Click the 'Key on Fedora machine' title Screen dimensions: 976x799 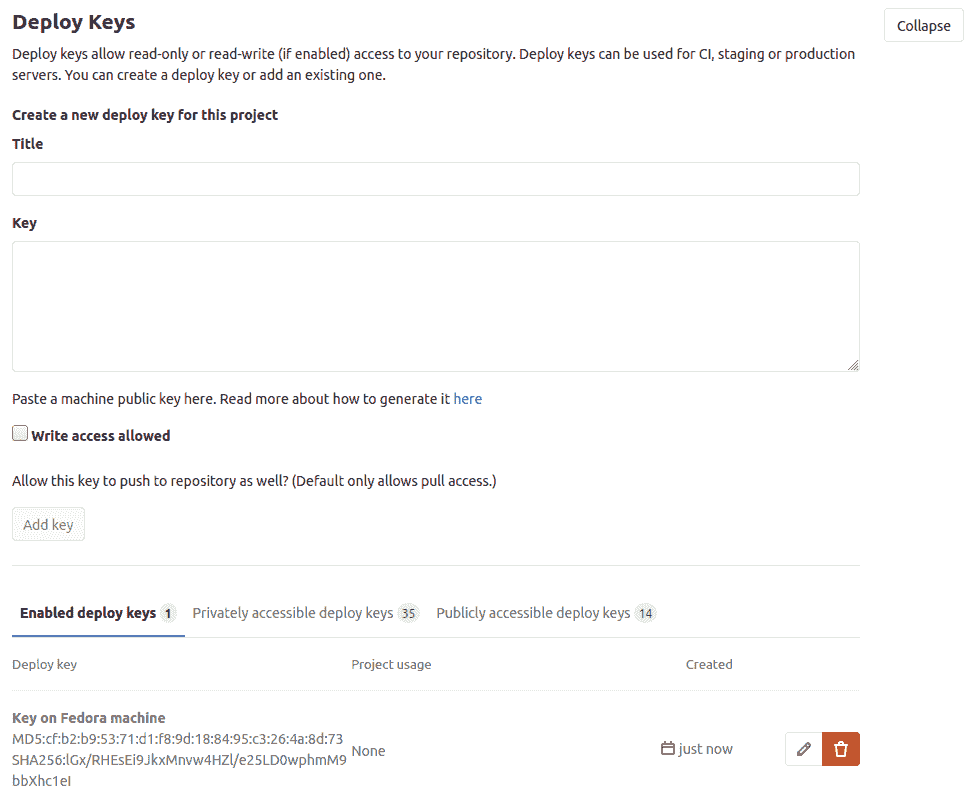[x=88, y=717]
